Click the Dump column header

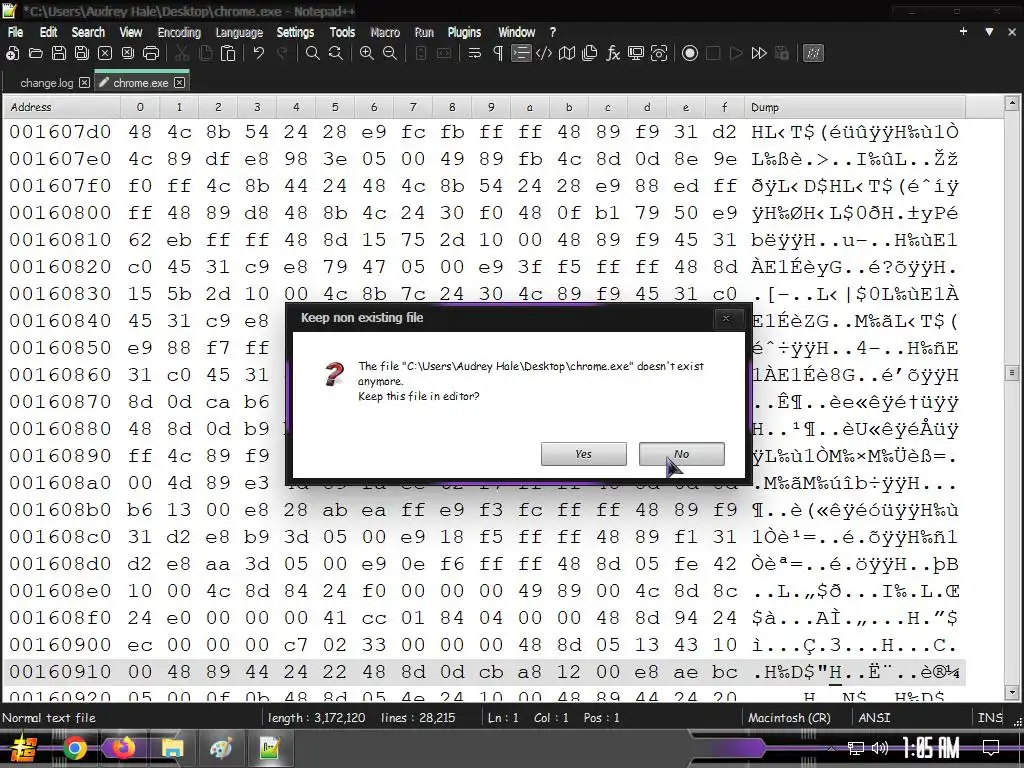click(854, 107)
